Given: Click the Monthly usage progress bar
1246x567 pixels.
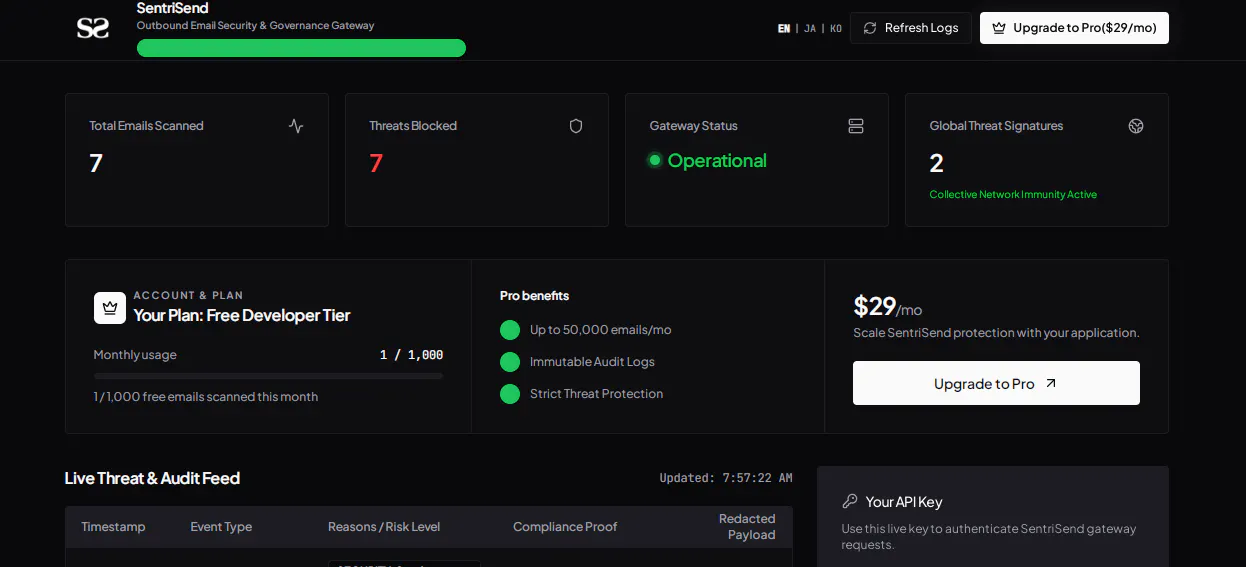Looking at the screenshot, I should 268,376.
